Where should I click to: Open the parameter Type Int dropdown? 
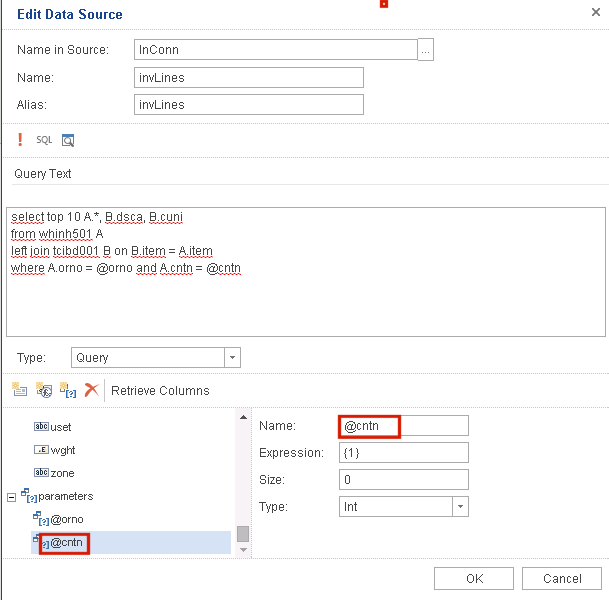coord(459,507)
